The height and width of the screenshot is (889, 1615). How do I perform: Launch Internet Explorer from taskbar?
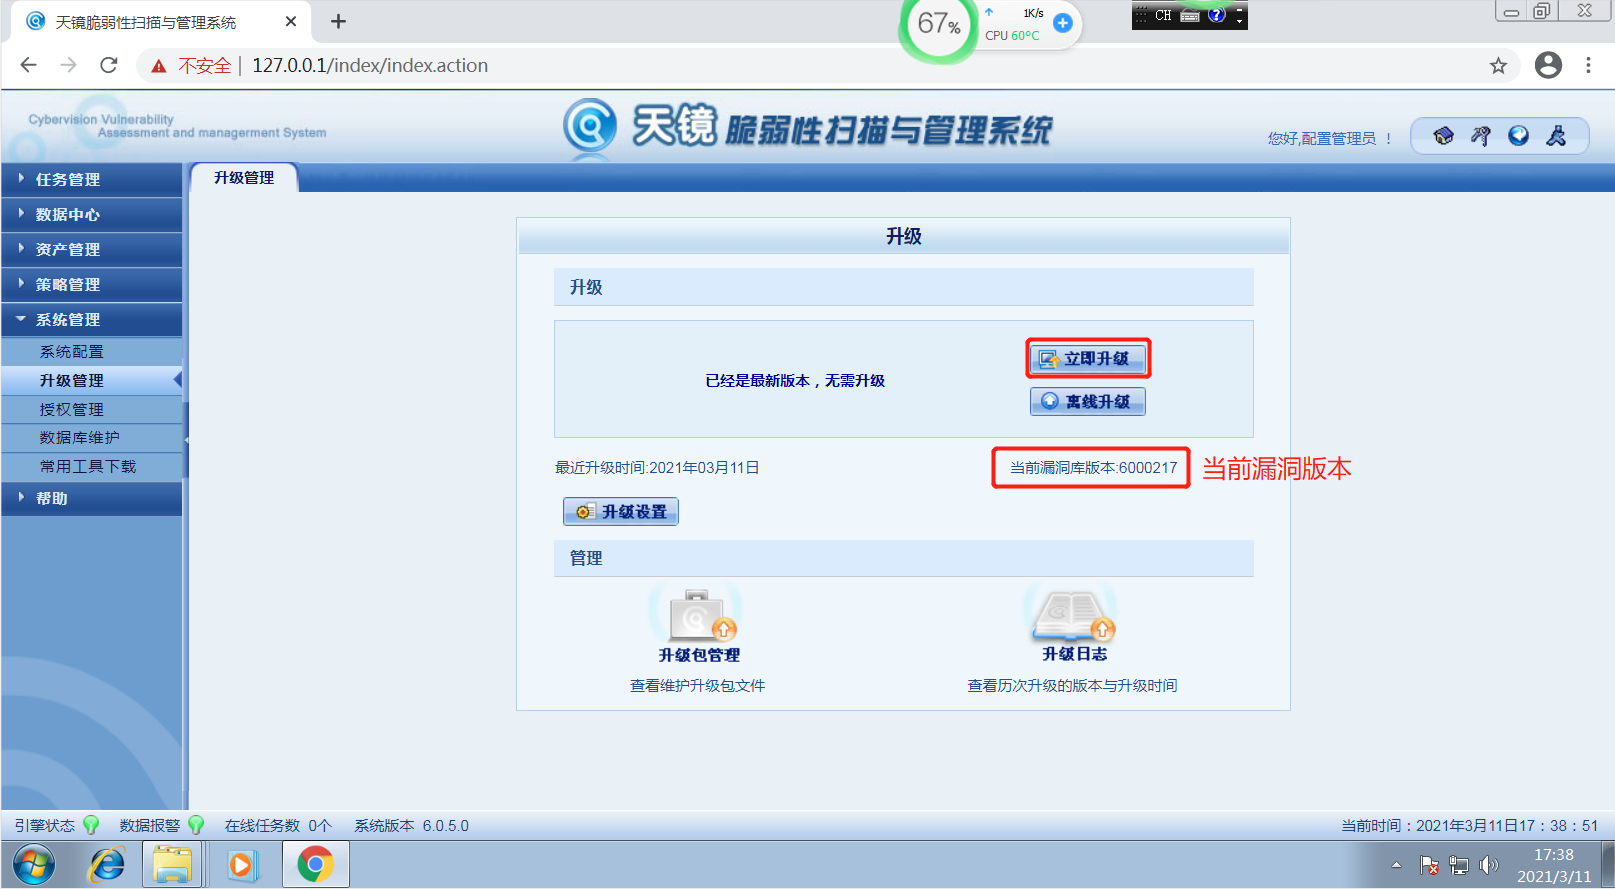[x=107, y=864]
